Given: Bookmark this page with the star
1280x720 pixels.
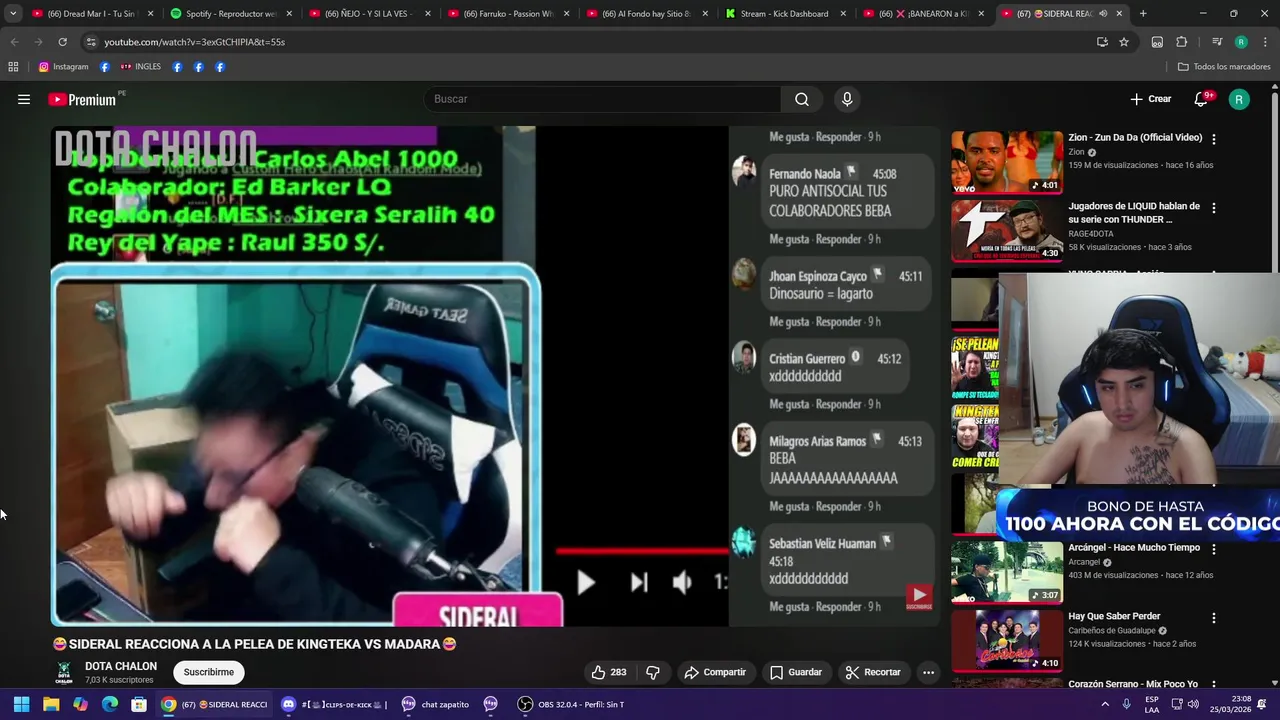Looking at the screenshot, I should pos(1124,42).
